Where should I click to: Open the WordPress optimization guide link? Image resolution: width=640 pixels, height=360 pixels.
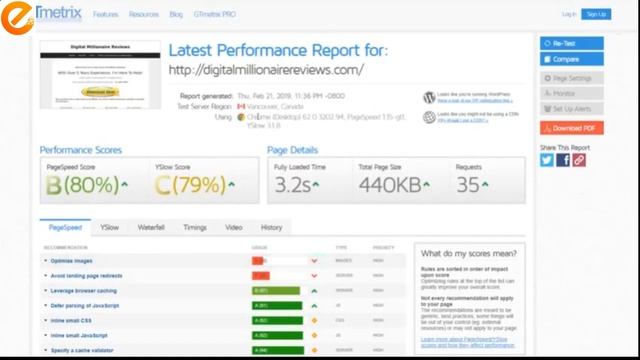click(475, 100)
